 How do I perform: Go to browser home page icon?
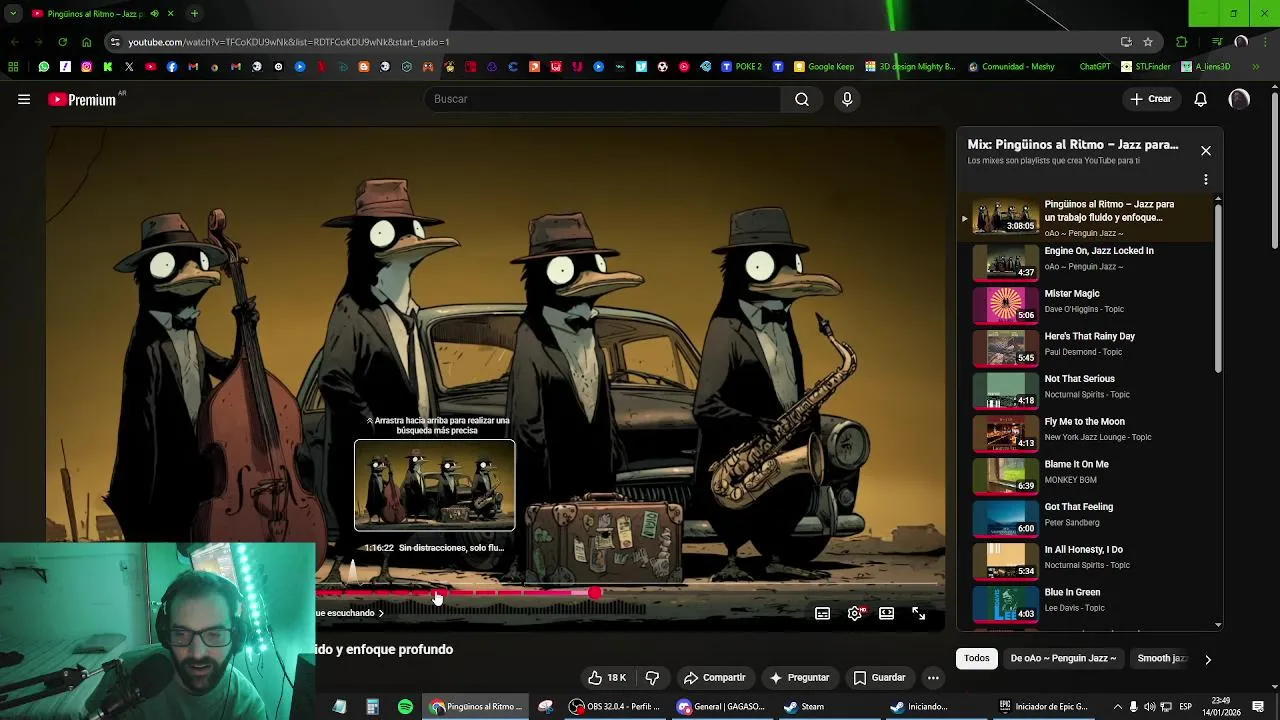tap(86, 42)
